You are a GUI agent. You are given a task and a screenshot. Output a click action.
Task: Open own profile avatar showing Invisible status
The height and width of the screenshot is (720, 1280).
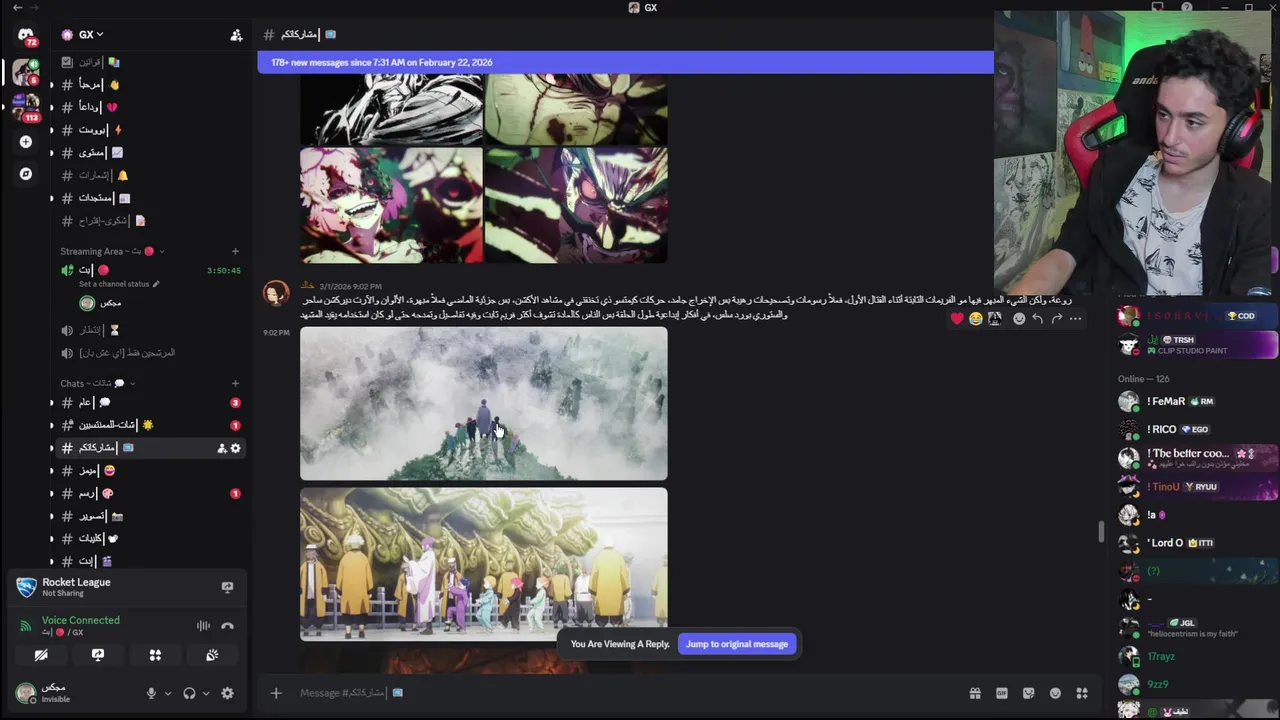(26, 692)
